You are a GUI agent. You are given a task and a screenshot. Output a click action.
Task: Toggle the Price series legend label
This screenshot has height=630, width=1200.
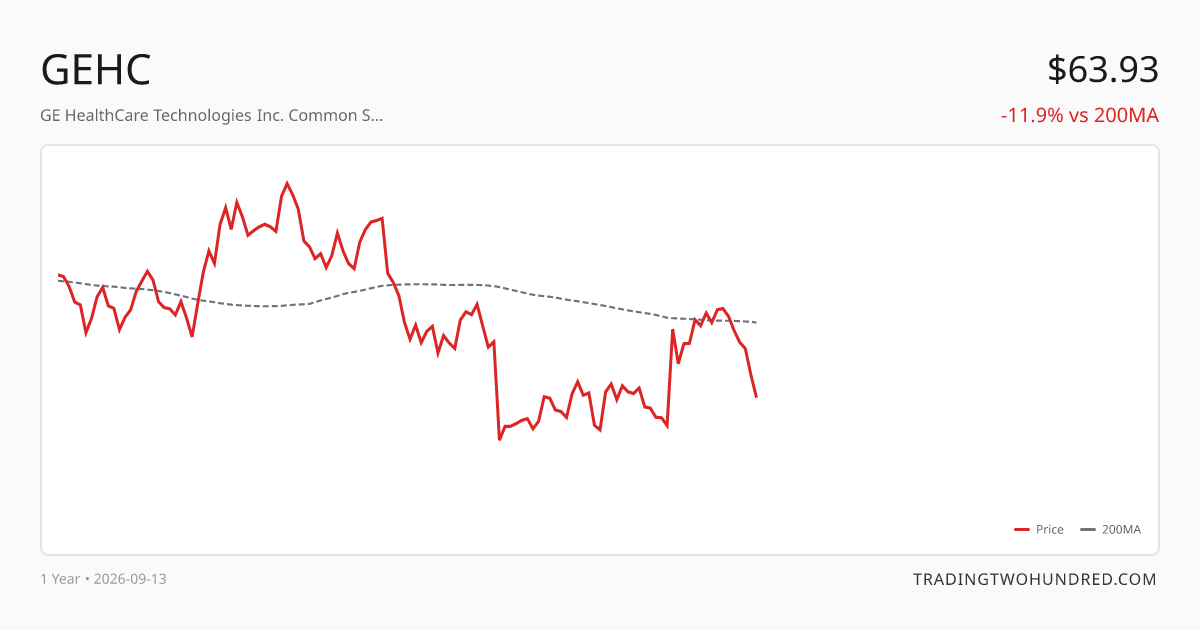[1050, 530]
